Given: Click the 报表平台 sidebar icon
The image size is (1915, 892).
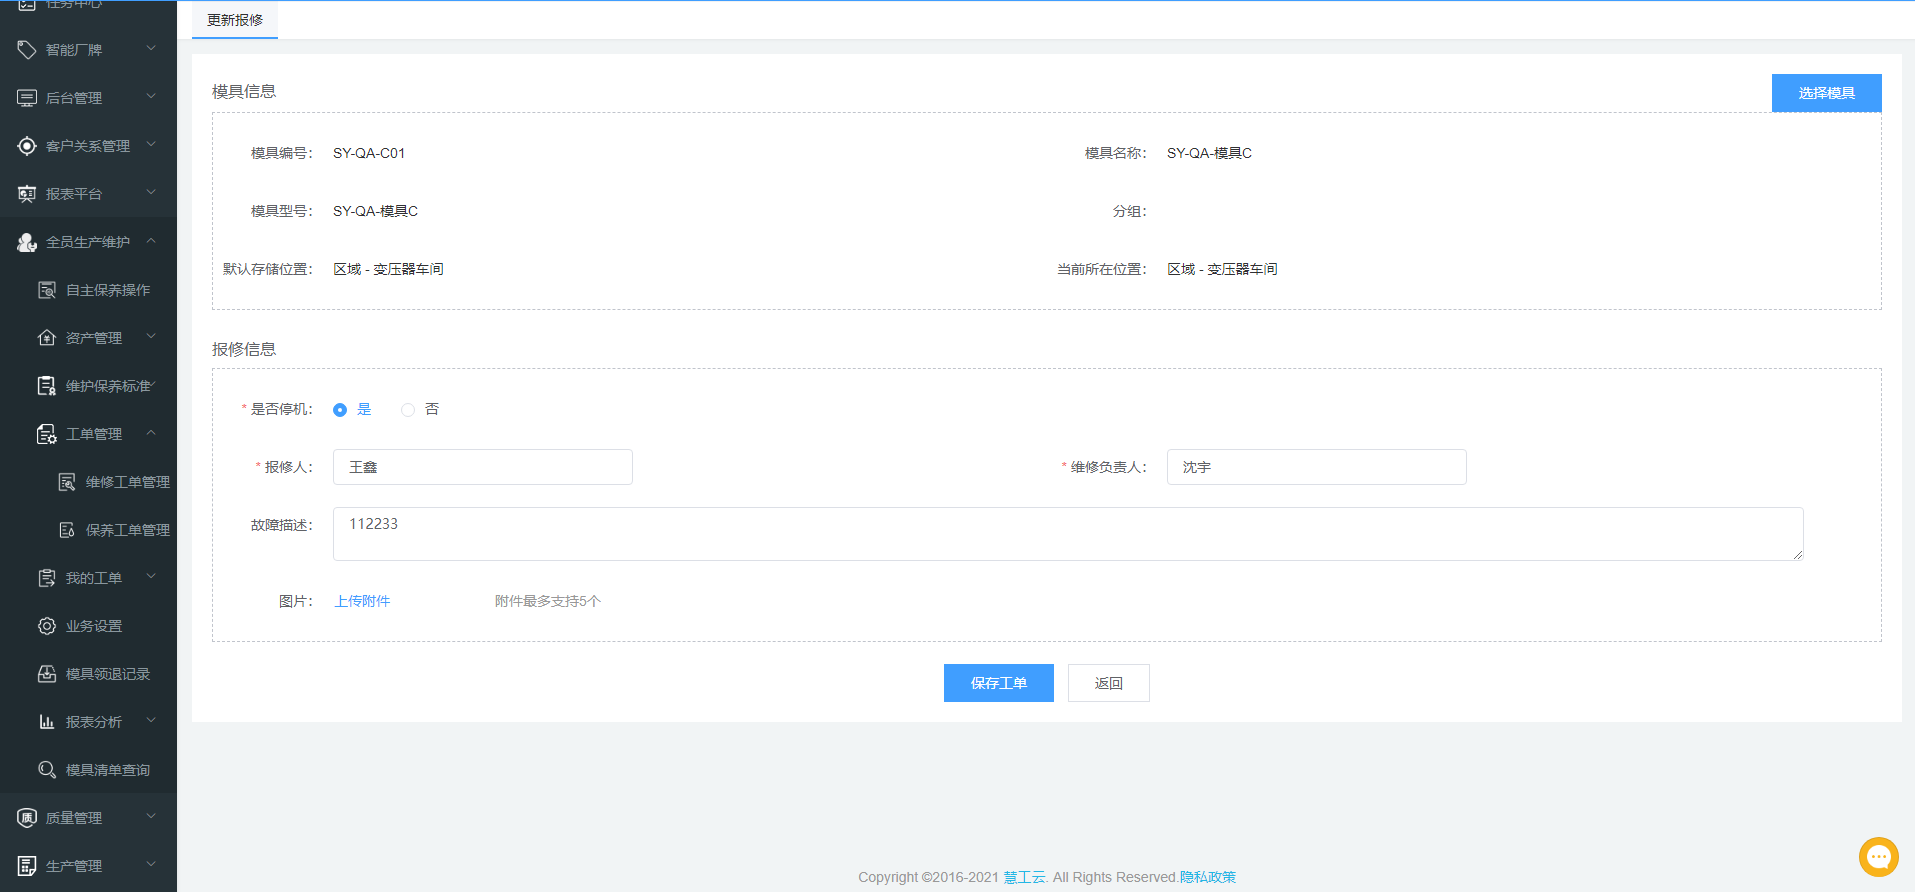Looking at the screenshot, I should [x=27, y=194].
